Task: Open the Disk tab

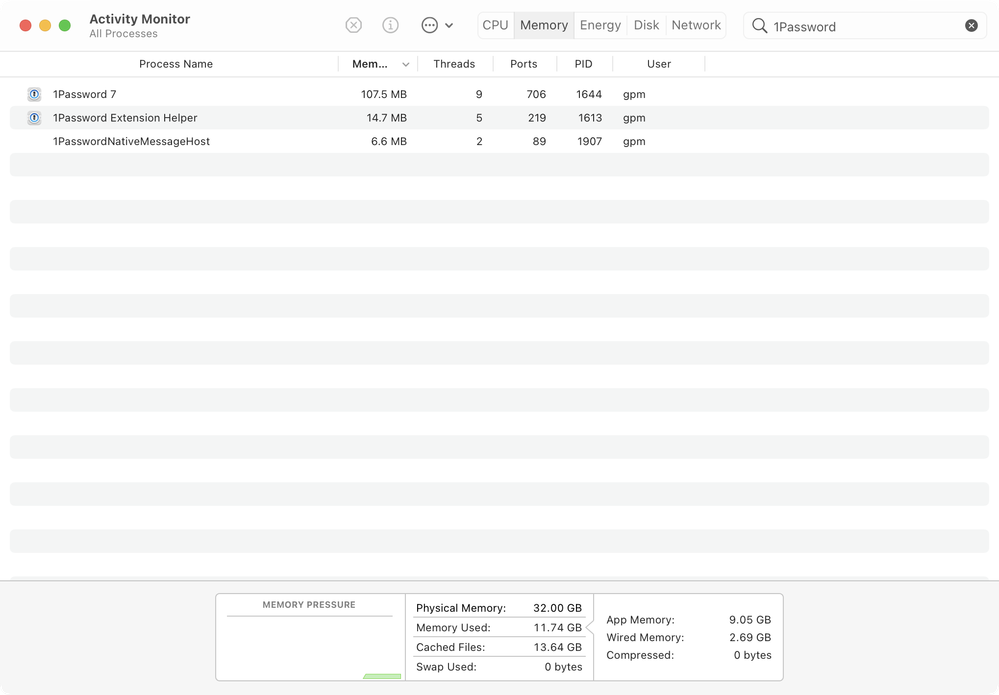Action: [646, 25]
